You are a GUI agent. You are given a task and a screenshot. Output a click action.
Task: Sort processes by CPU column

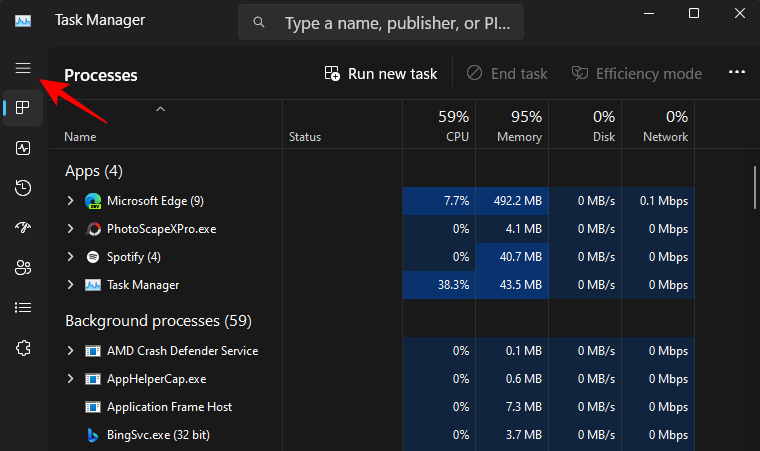coord(439,125)
